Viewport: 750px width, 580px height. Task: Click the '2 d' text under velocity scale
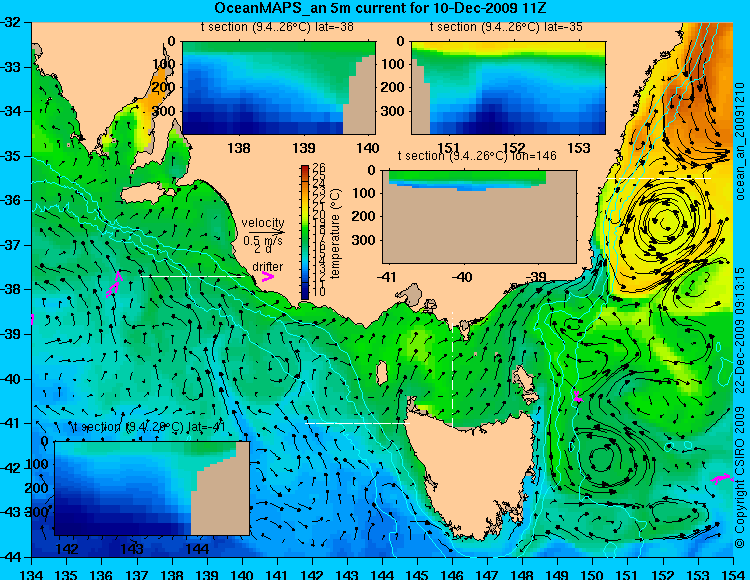(x=263, y=249)
